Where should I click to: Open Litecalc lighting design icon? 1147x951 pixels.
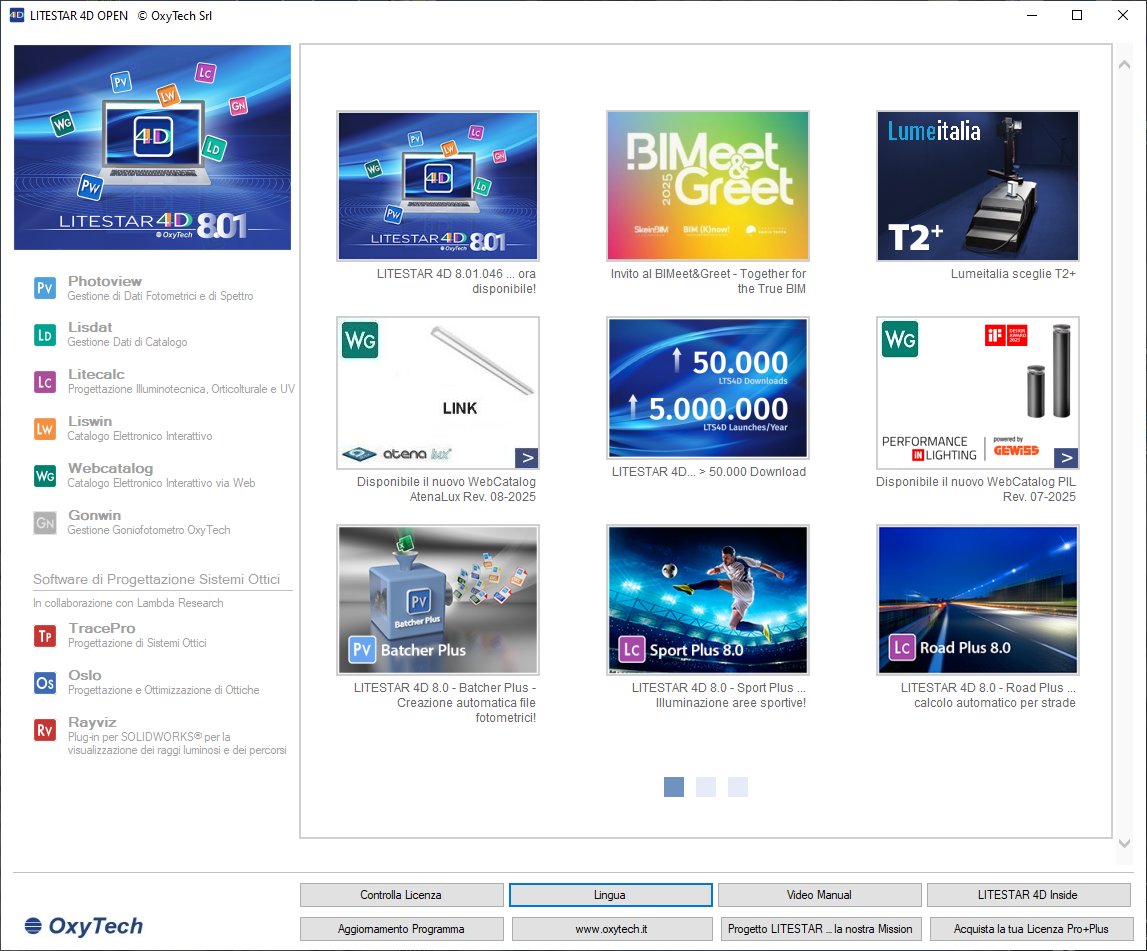tap(45, 381)
